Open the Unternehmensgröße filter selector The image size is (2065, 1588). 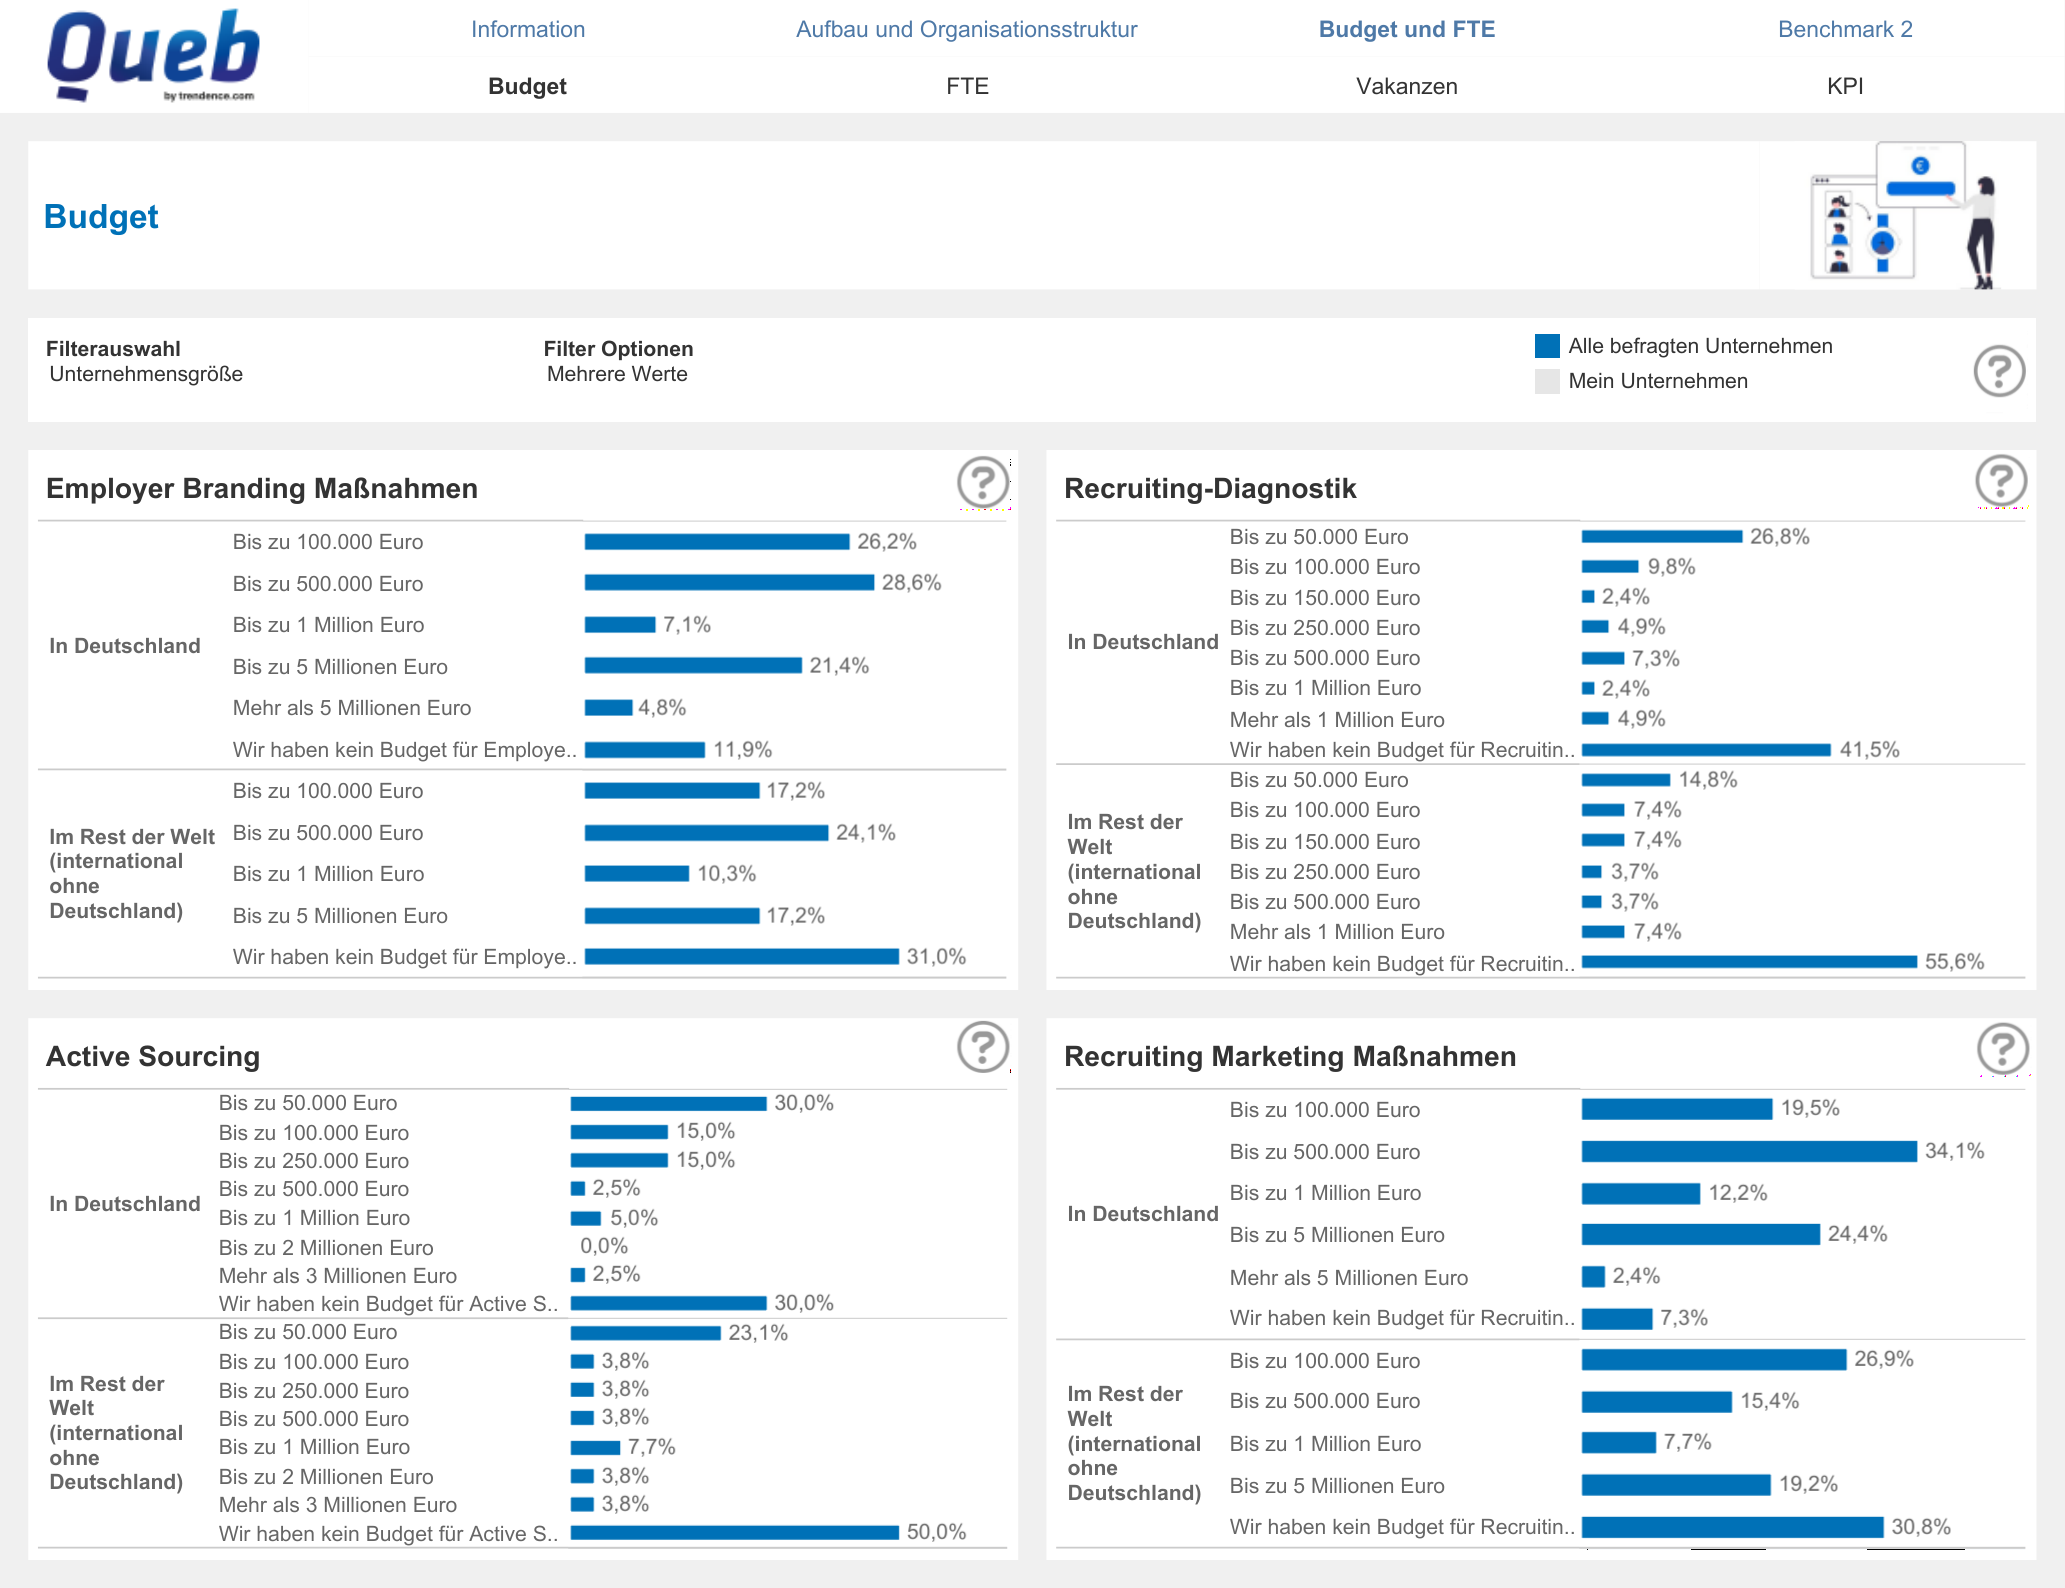146,373
